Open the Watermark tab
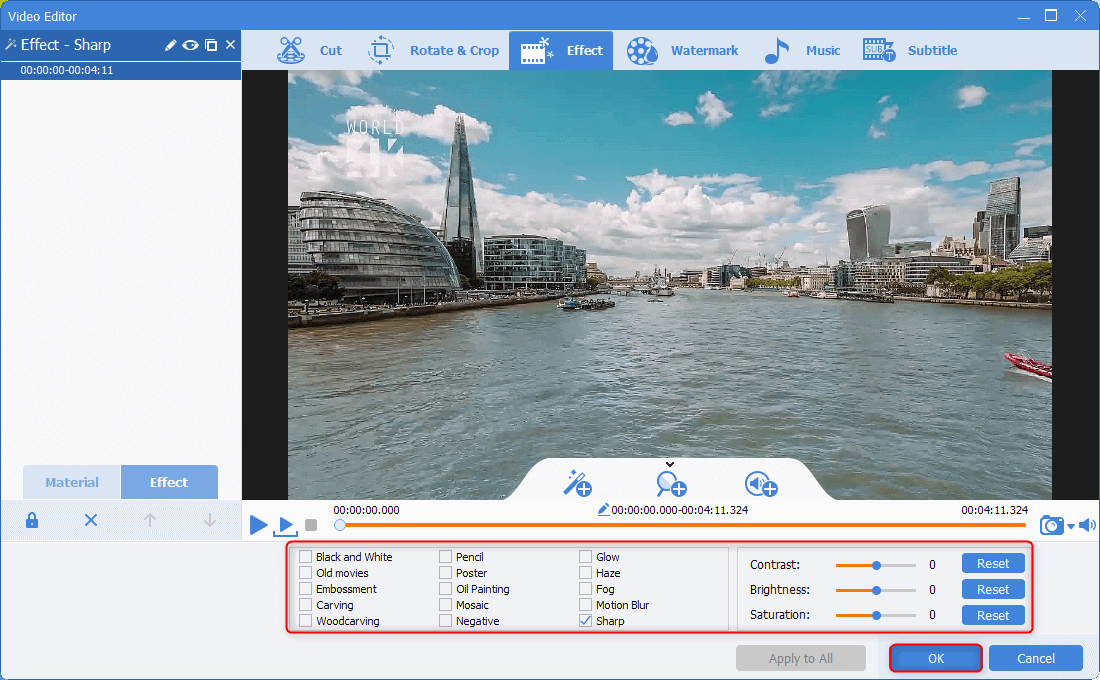Screen dimensions: 1100x680 point(682,51)
